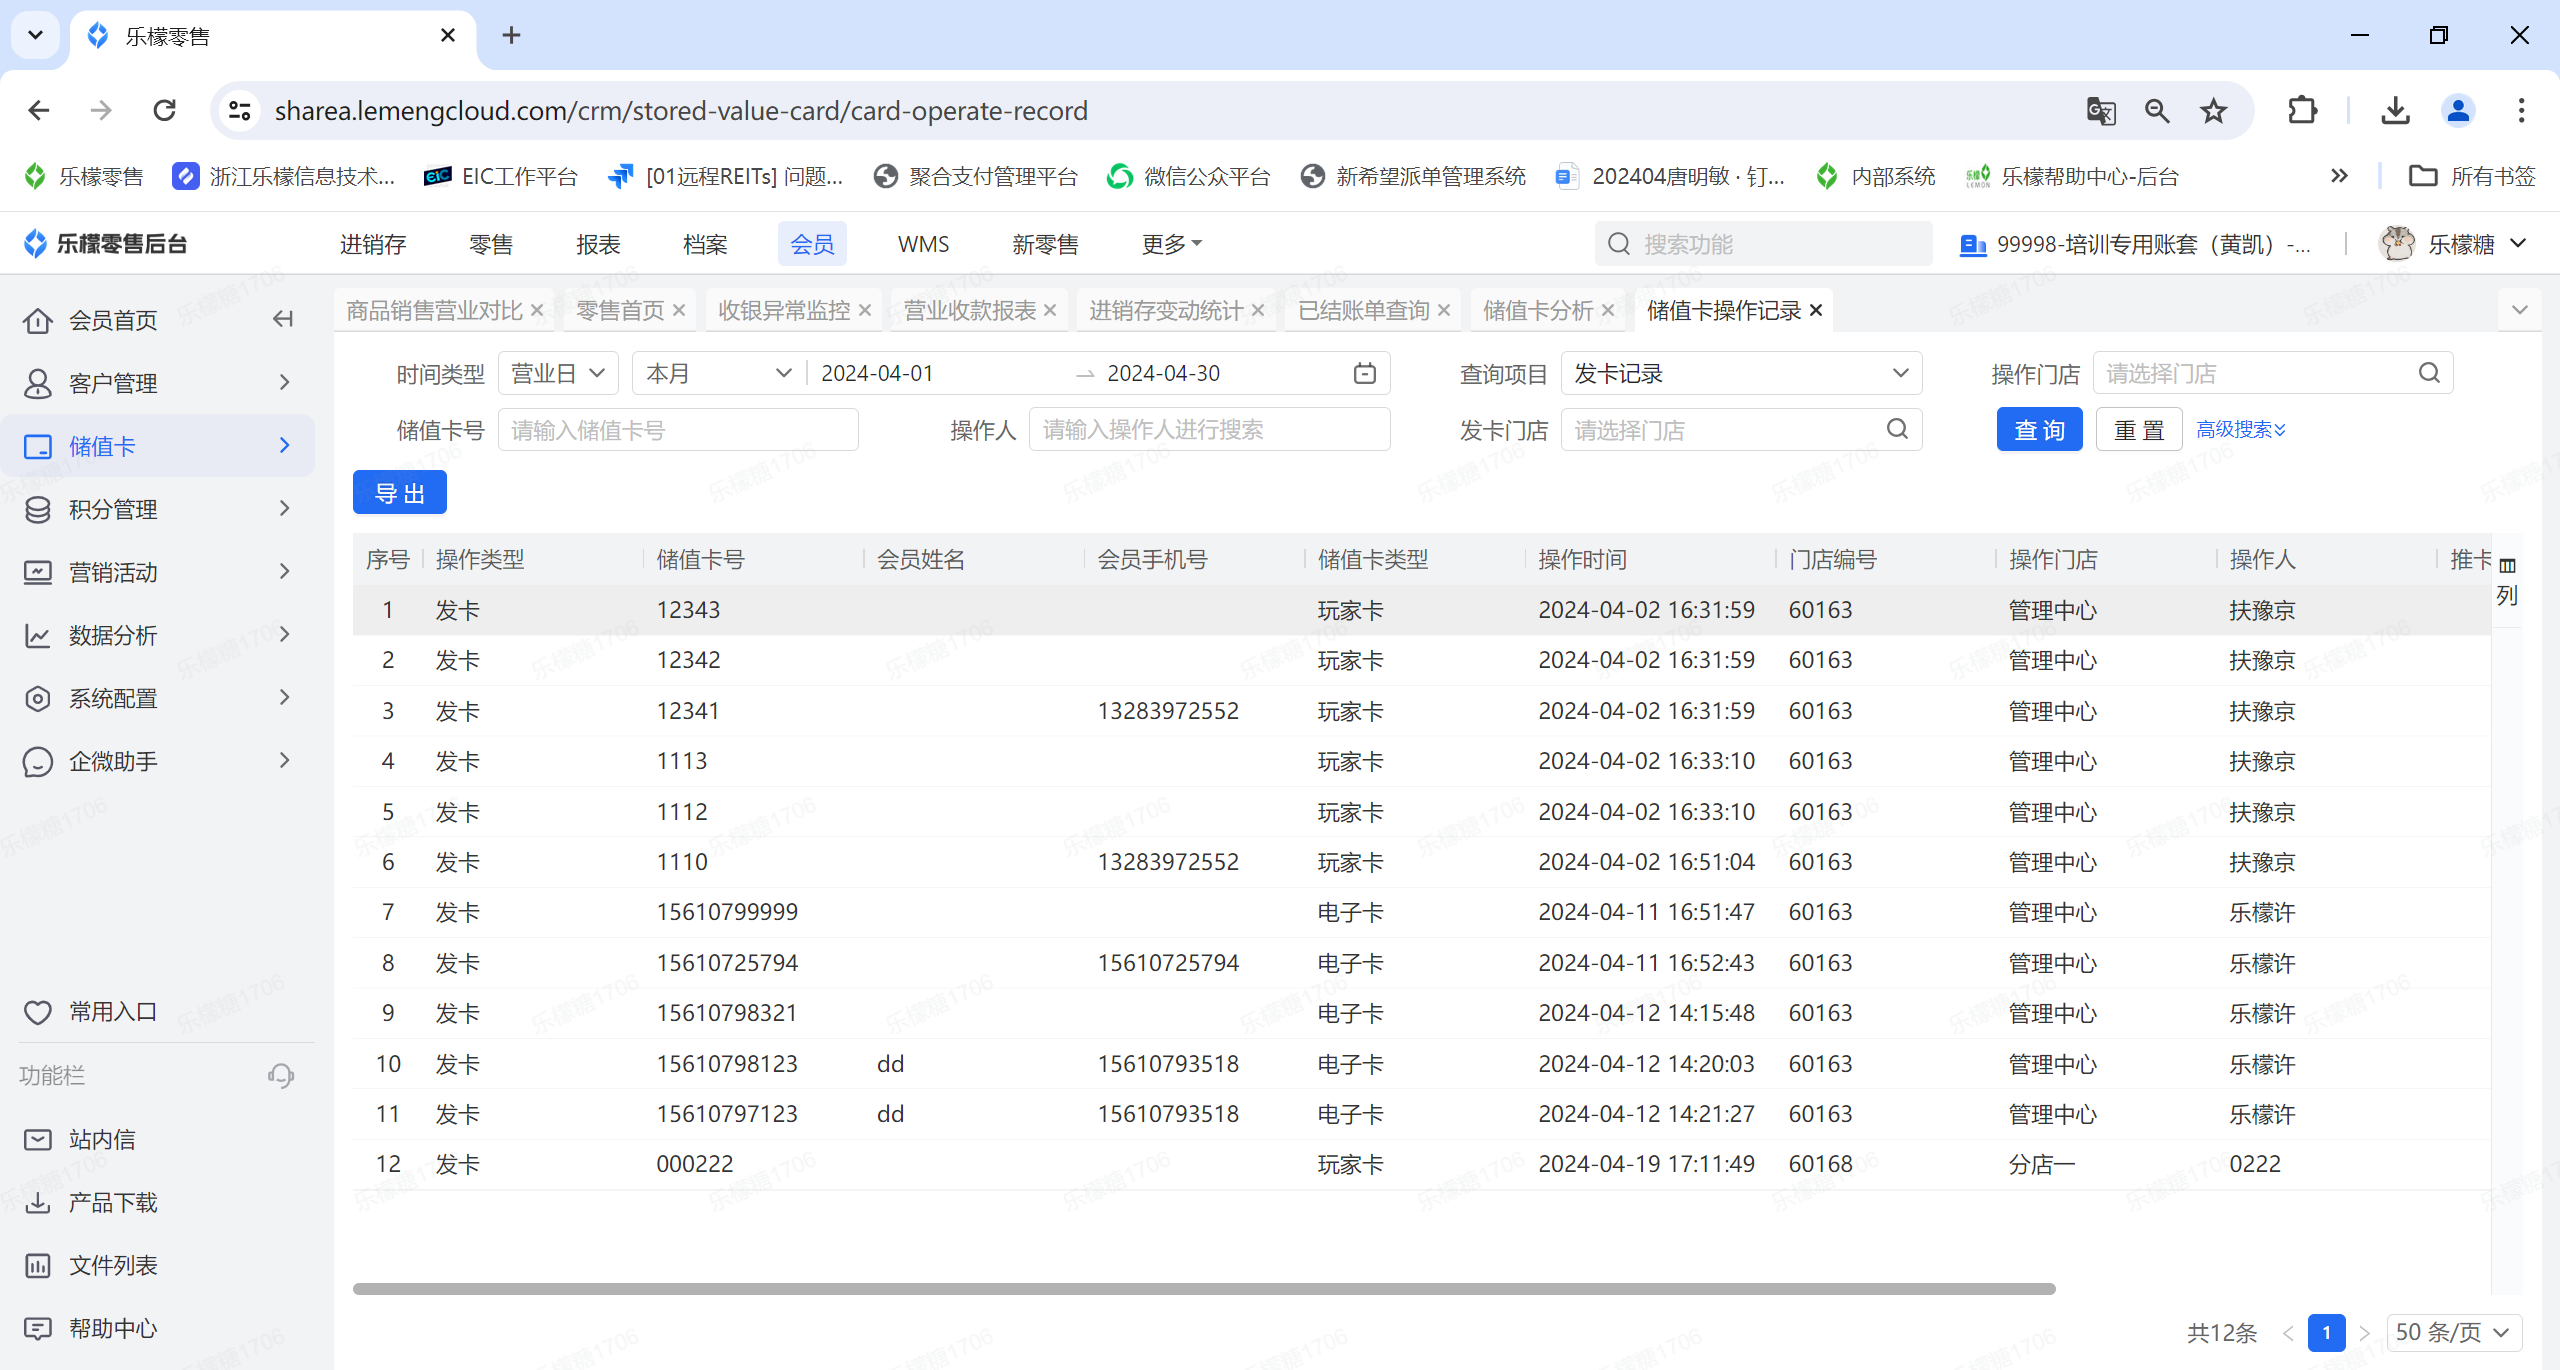Click search icon in 发卡门店 field
Image resolution: width=2560 pixels, height=1370 pixels.
pyautogui.click(x=1897, y=429)
